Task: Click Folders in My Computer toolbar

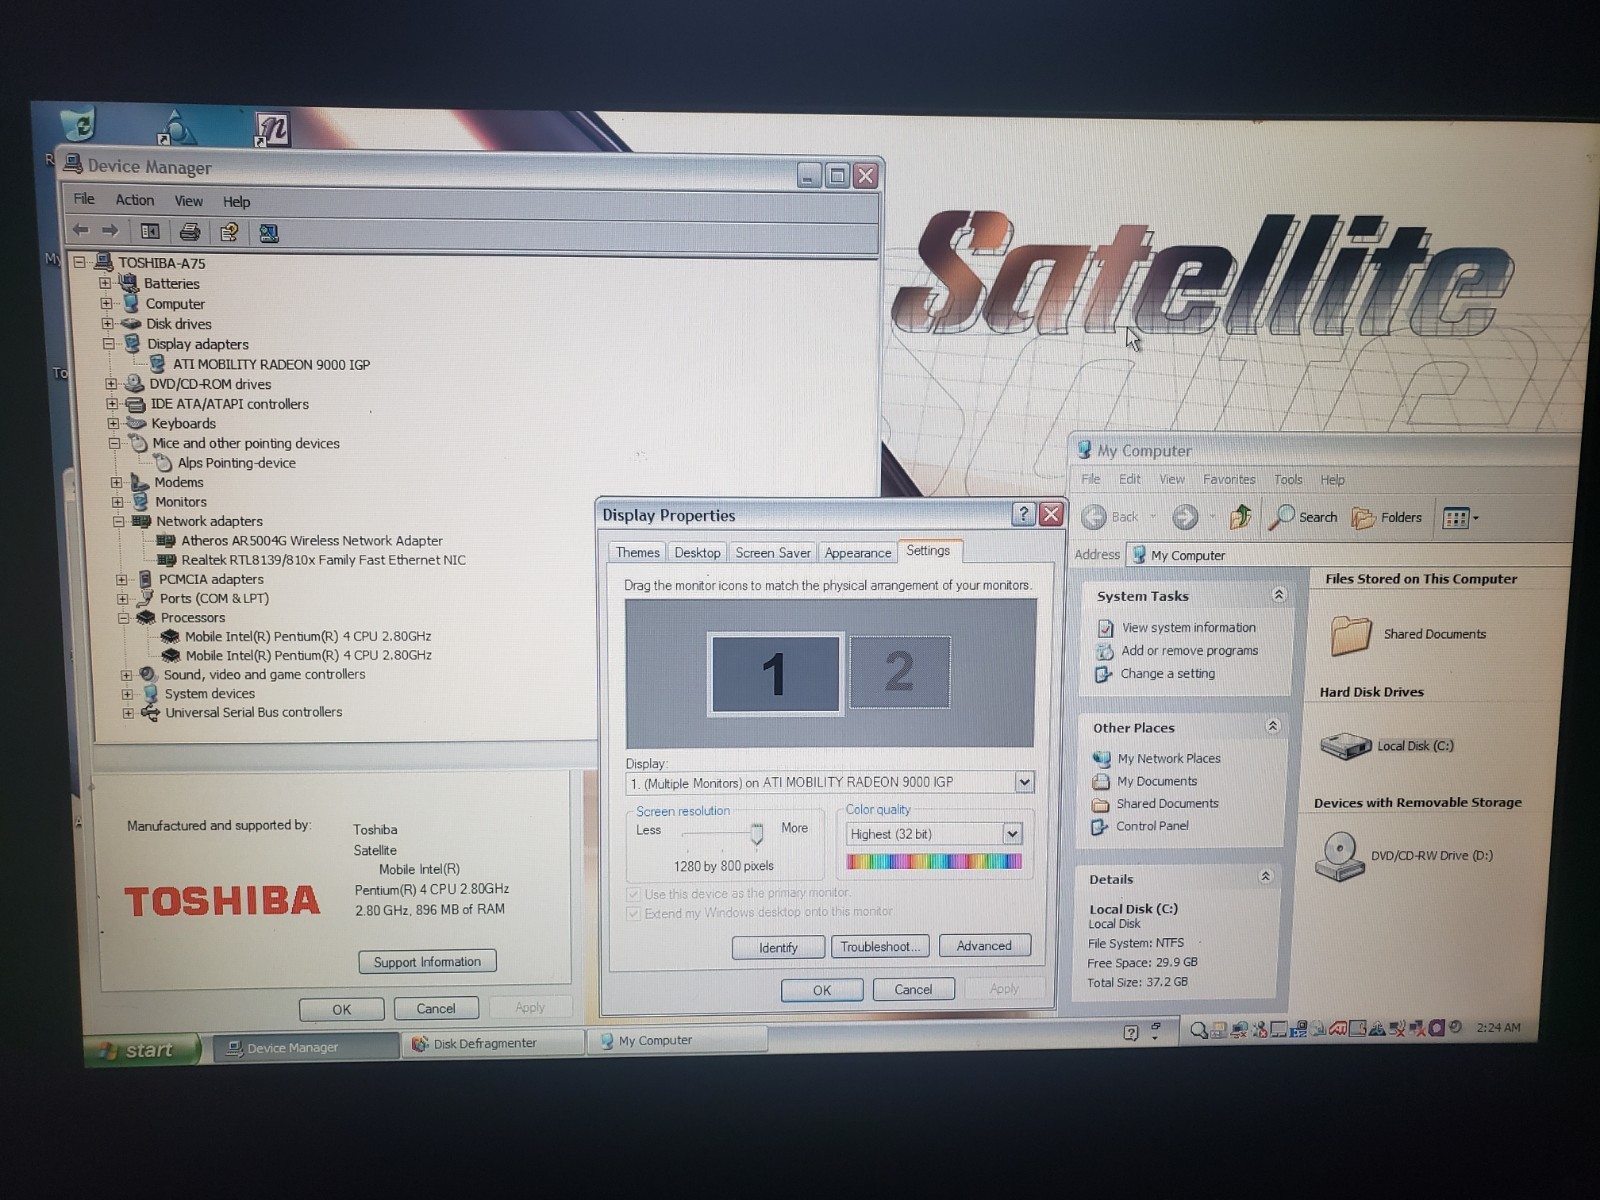Action: (x=1387, y=517)
